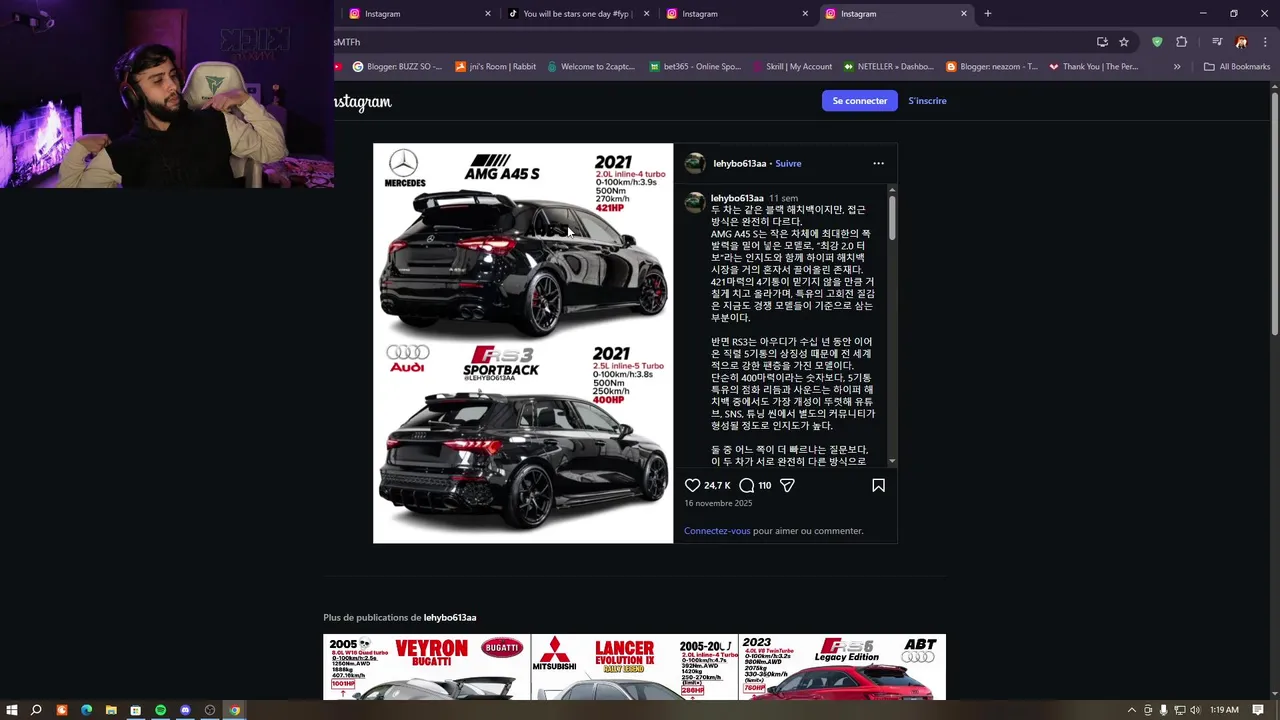
Task: Share the post with paper plane icon
Action: coord(787,485)
